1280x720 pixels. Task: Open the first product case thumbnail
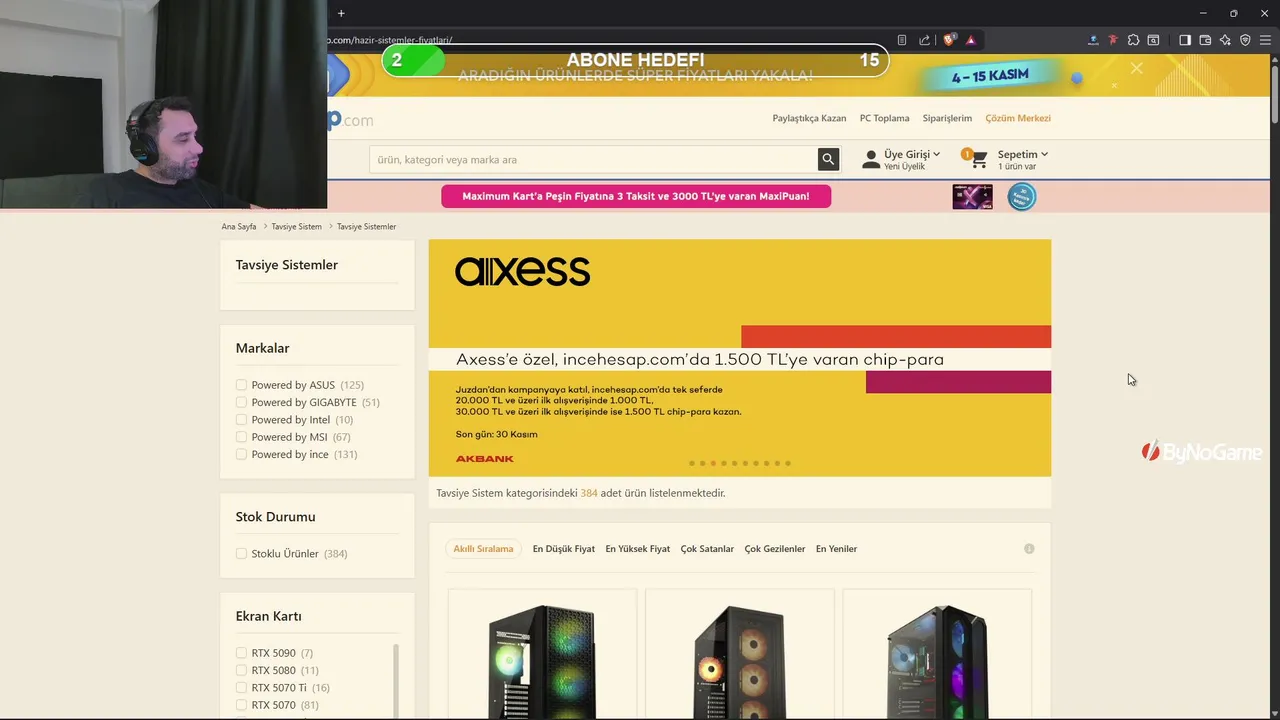click(x=542, y=660)
